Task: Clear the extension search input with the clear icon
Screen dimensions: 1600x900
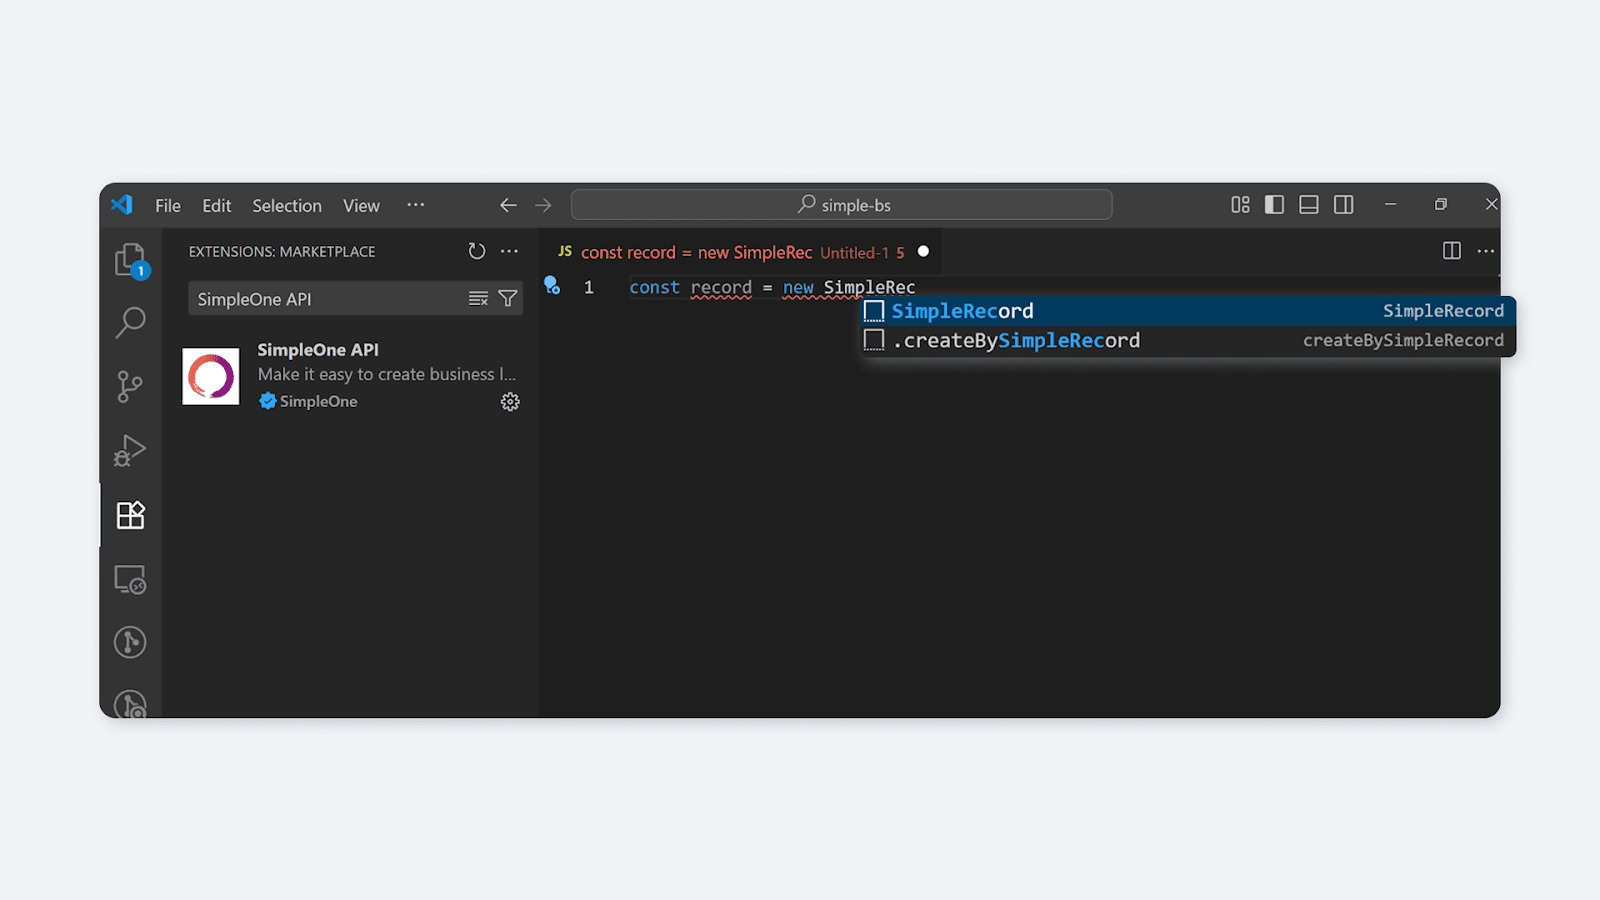Action: click(x=478, y=298)
